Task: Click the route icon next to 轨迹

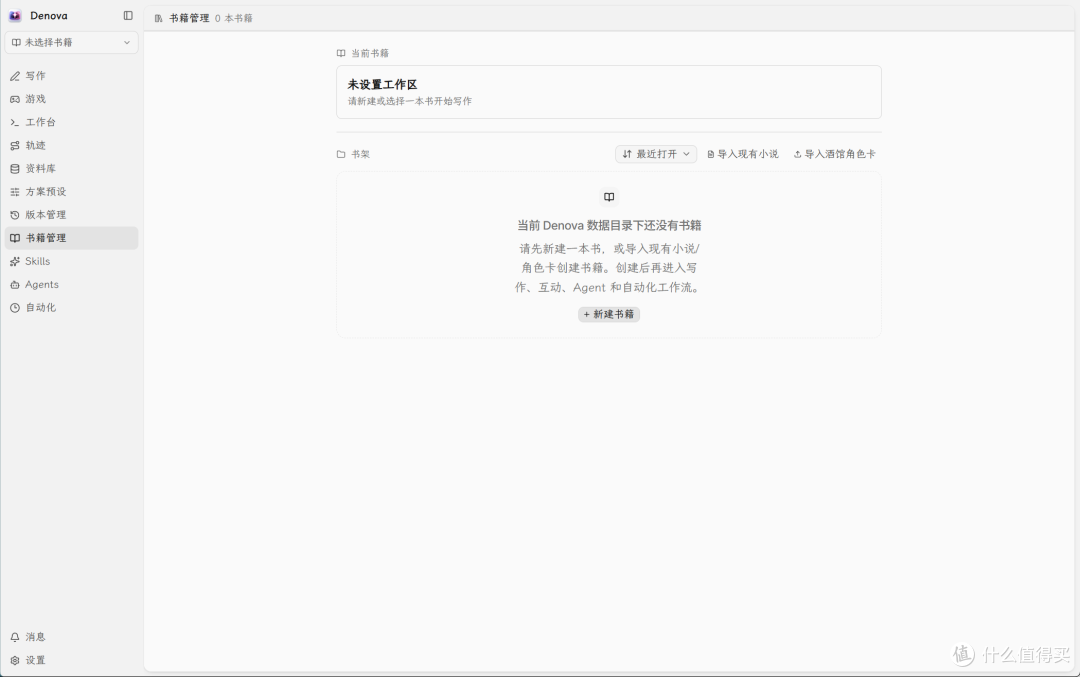Action: (15, 145)
